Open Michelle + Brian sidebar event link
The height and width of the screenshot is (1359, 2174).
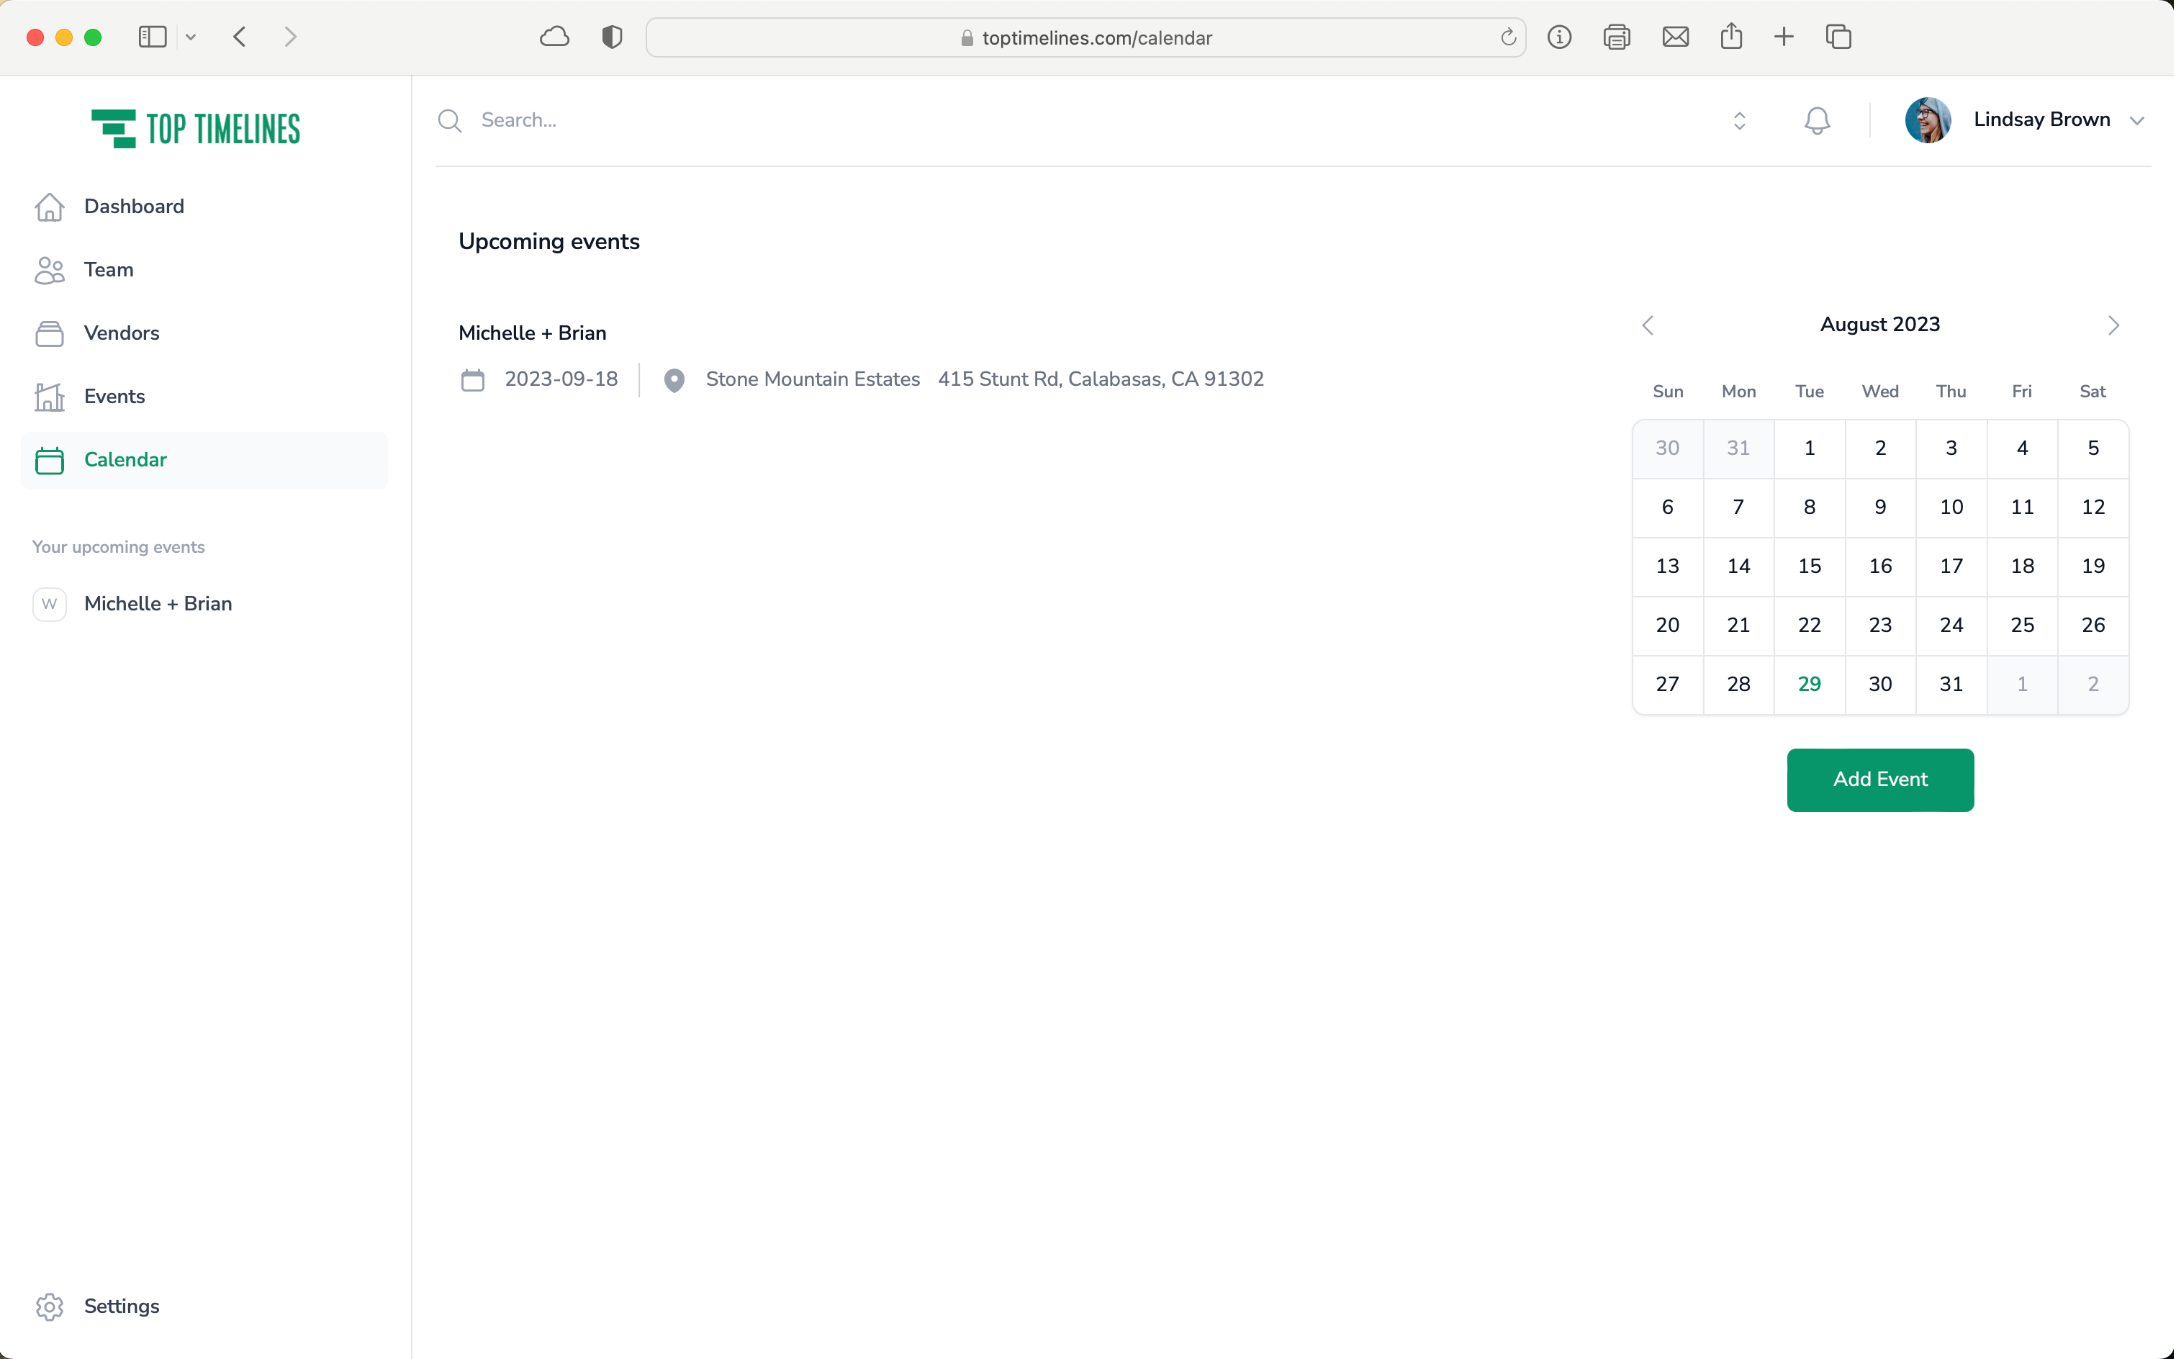click(158, 604)
